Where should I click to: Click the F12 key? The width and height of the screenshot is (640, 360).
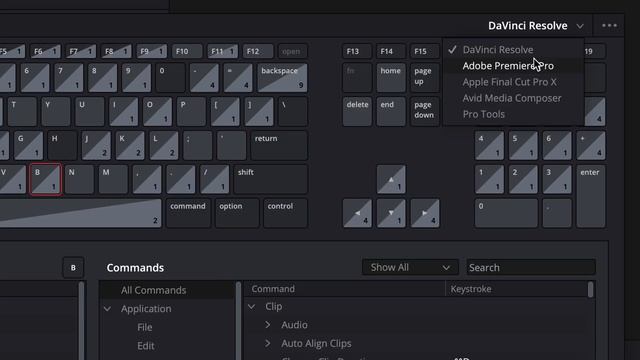[258, 51]
